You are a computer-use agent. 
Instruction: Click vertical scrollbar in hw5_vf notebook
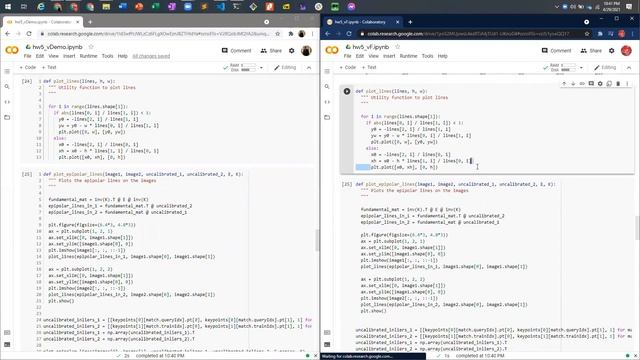[637, 228]
